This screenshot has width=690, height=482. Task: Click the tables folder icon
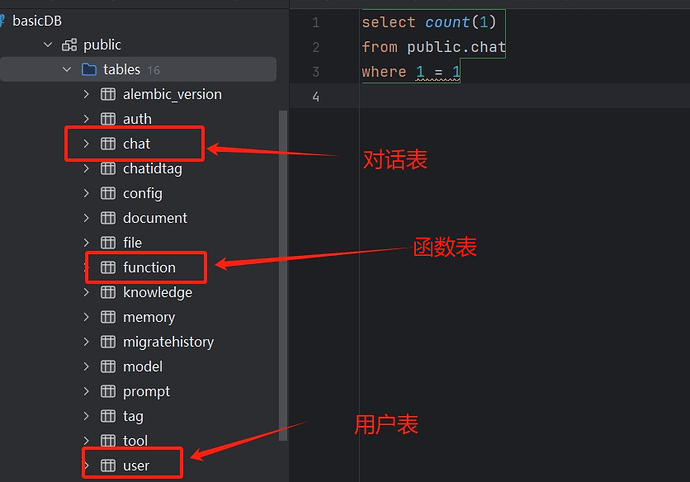click(89, 70)
